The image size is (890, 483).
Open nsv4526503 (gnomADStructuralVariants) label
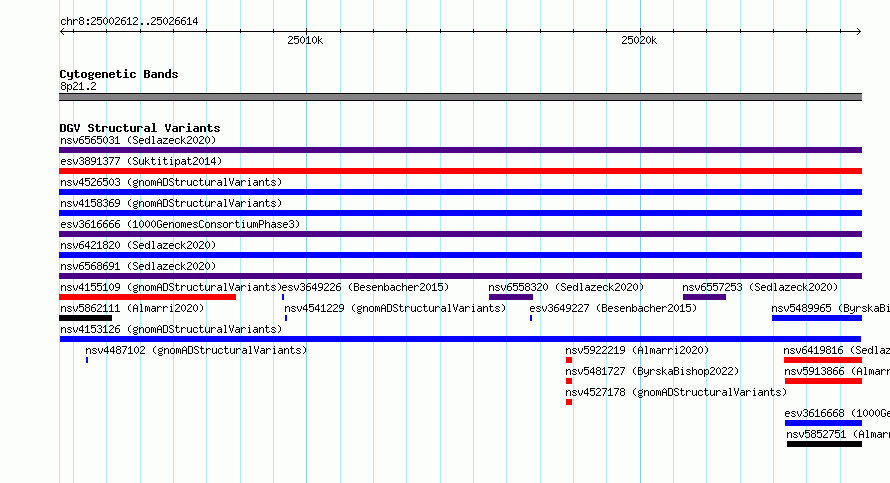pyautogui.click(x=171, y=182)
